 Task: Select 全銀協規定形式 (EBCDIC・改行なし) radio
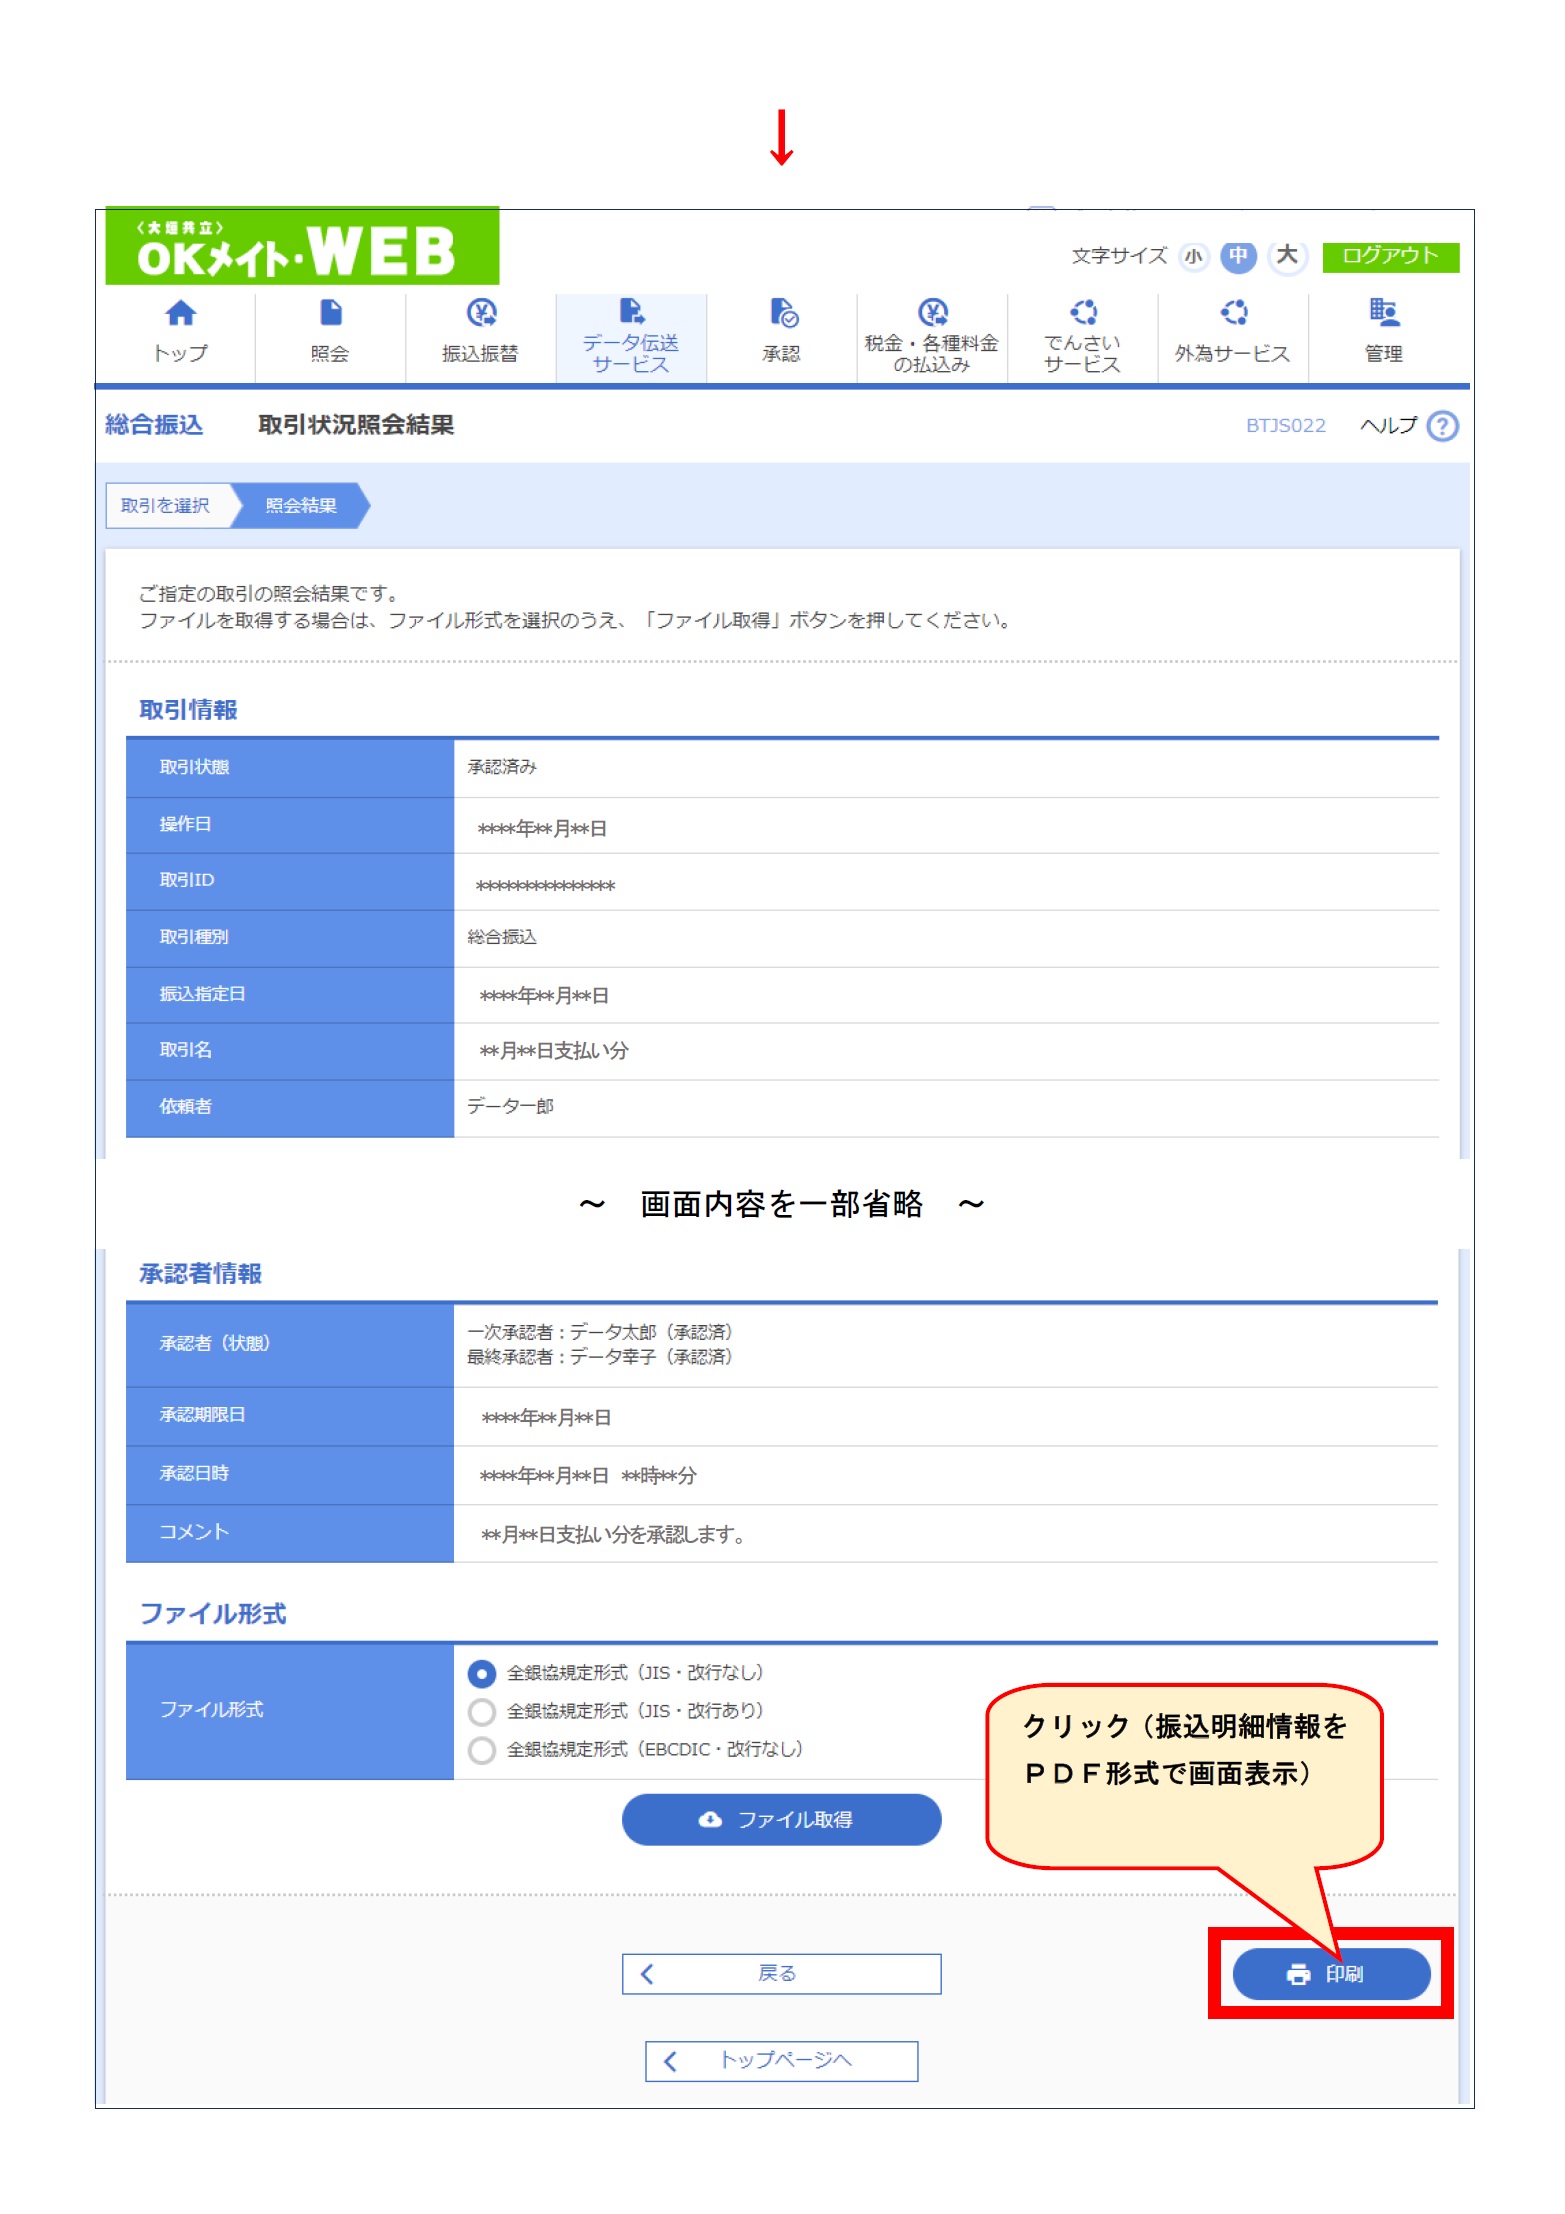[482, 1750]
